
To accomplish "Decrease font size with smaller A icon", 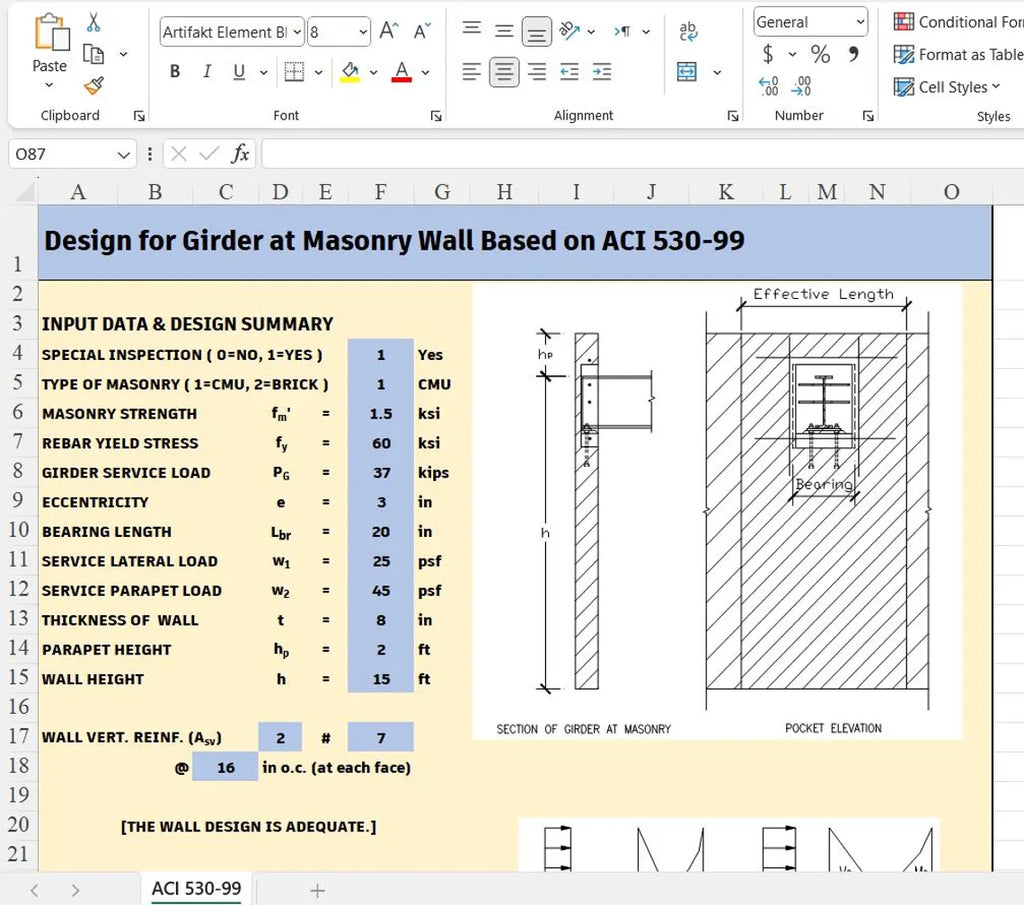I will point(422,31).
